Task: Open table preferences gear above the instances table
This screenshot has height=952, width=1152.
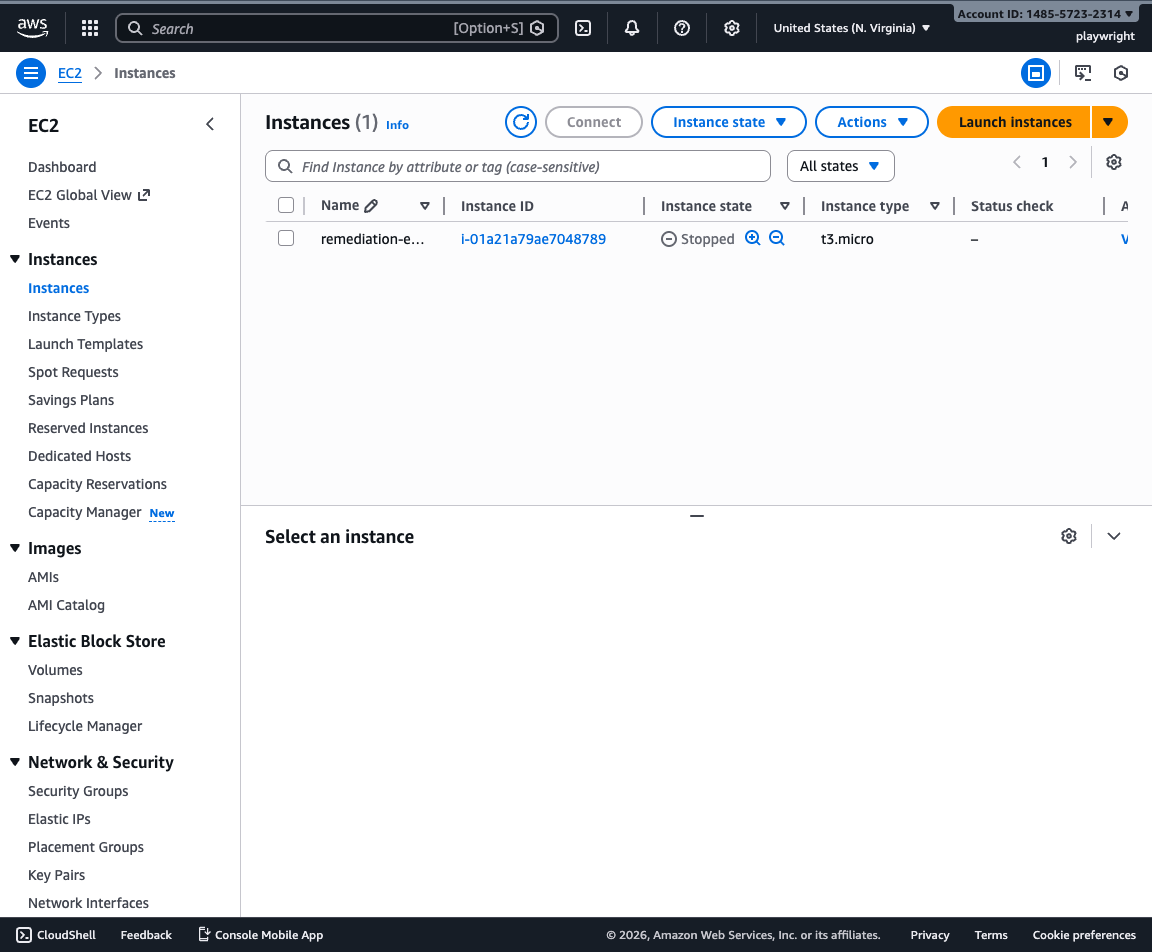Action: [1114, 162]
